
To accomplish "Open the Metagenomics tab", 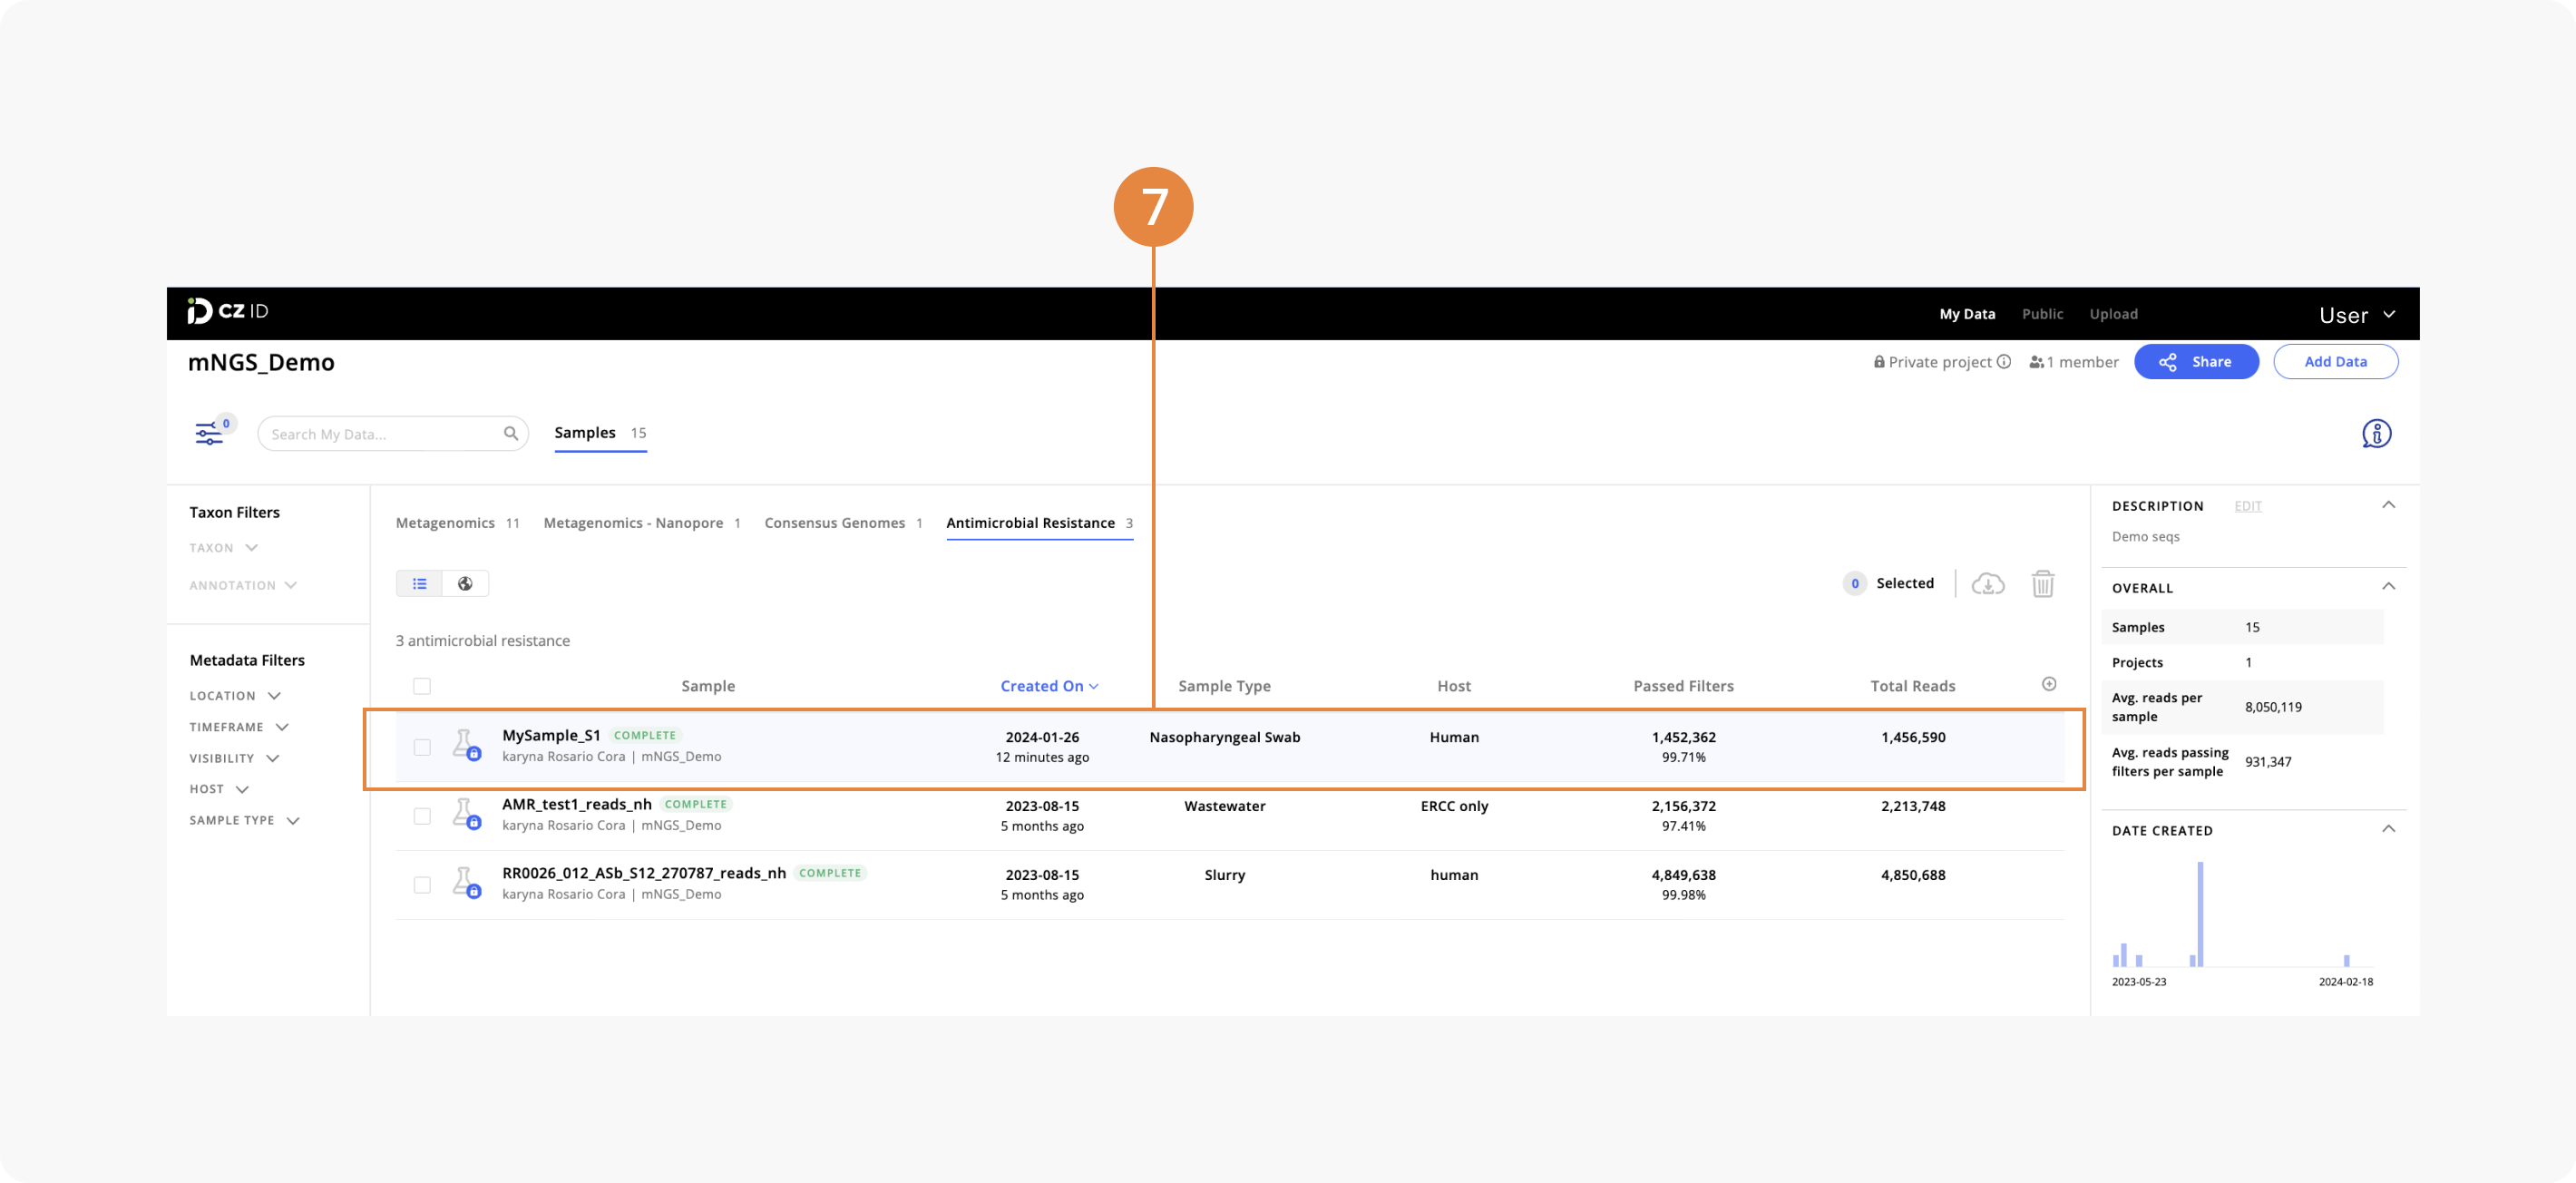I will coord(457,523).
